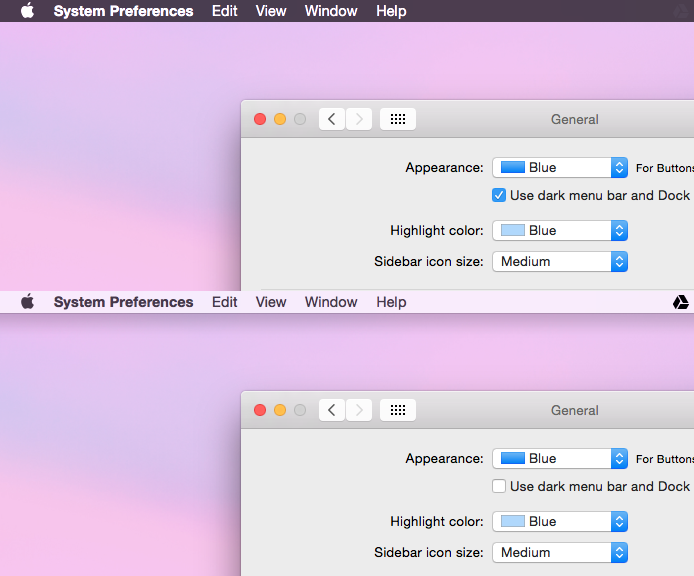Click the Google Drive icon in dark menu bar
This screenshot has width=694, height=576.
point(681,11)
